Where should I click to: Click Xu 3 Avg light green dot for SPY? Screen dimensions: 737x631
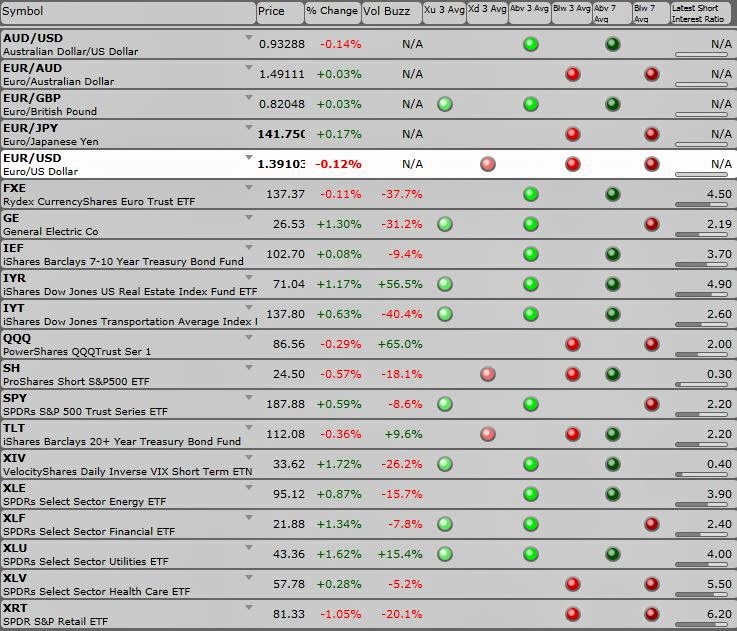[445, 404]
